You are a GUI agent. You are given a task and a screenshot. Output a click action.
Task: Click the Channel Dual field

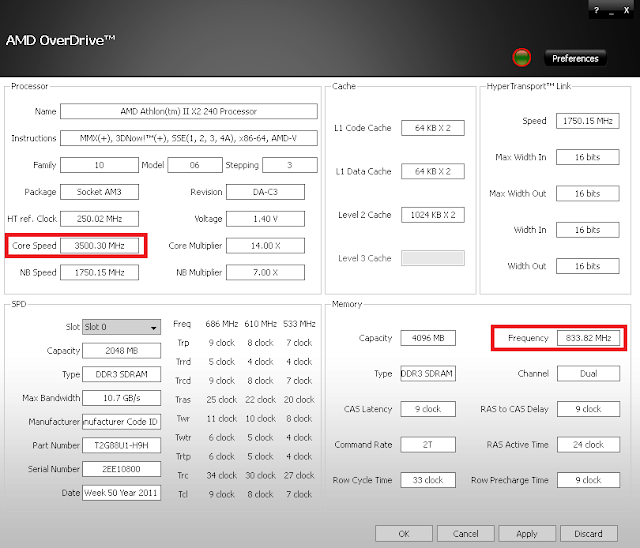(588, 373)
